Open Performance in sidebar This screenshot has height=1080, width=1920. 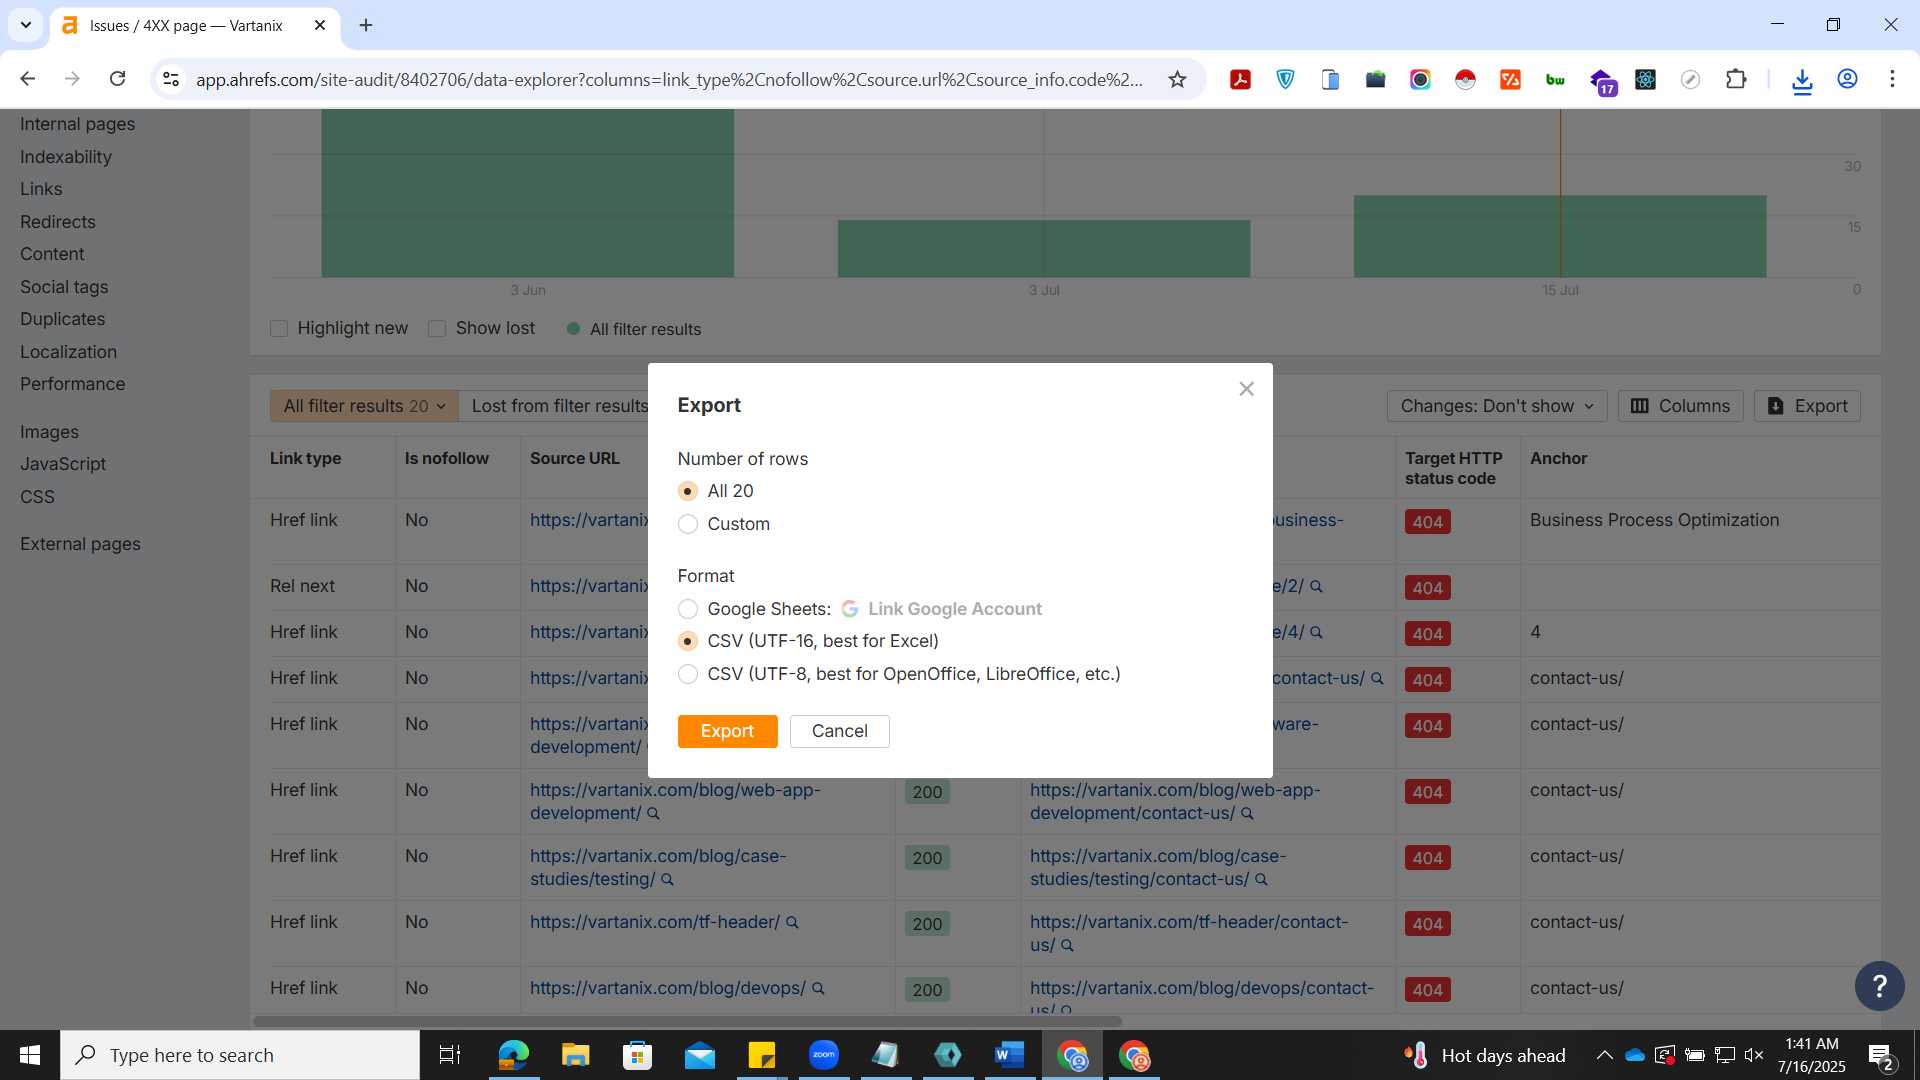click(x=72, y=384)
